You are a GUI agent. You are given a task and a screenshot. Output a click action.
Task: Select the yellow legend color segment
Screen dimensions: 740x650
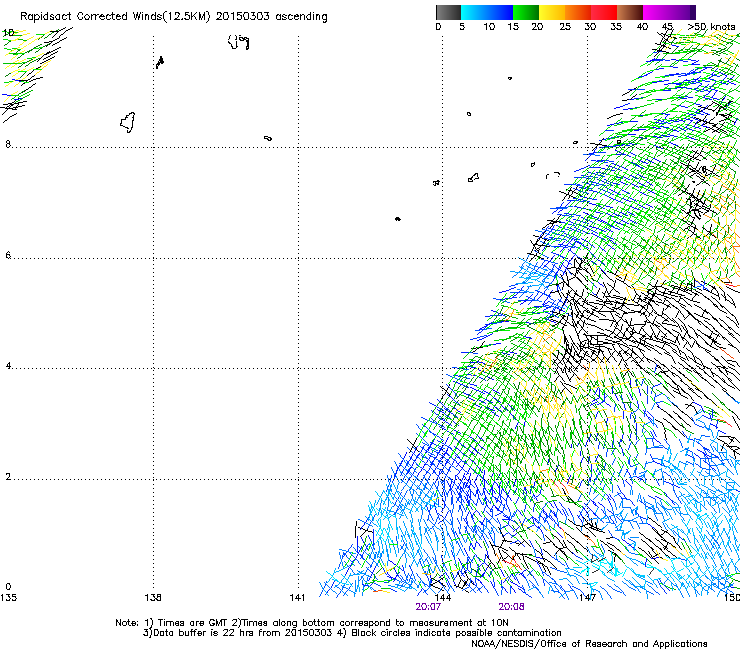tap(552, 12)
